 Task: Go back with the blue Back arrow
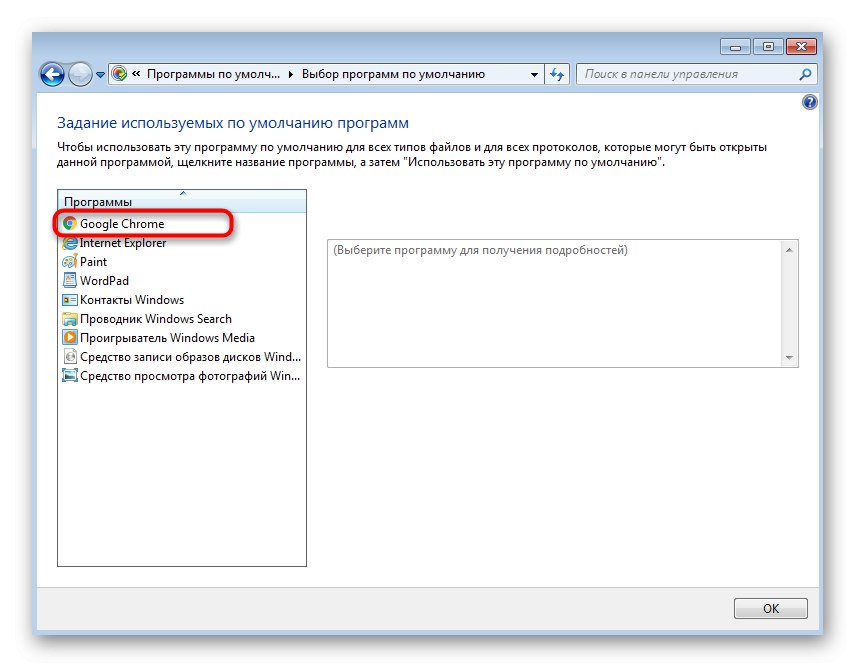pyautogui.click(x=53, y=74)
